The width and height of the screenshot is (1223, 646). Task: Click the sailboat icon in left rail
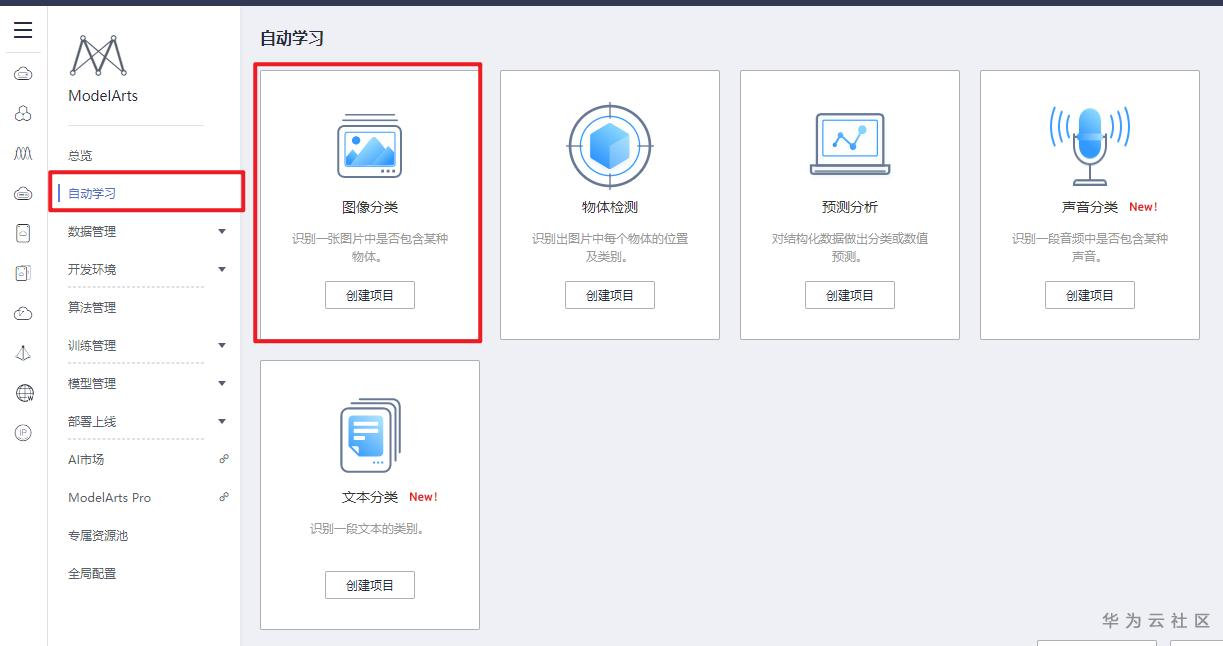[x=23, y=353]
